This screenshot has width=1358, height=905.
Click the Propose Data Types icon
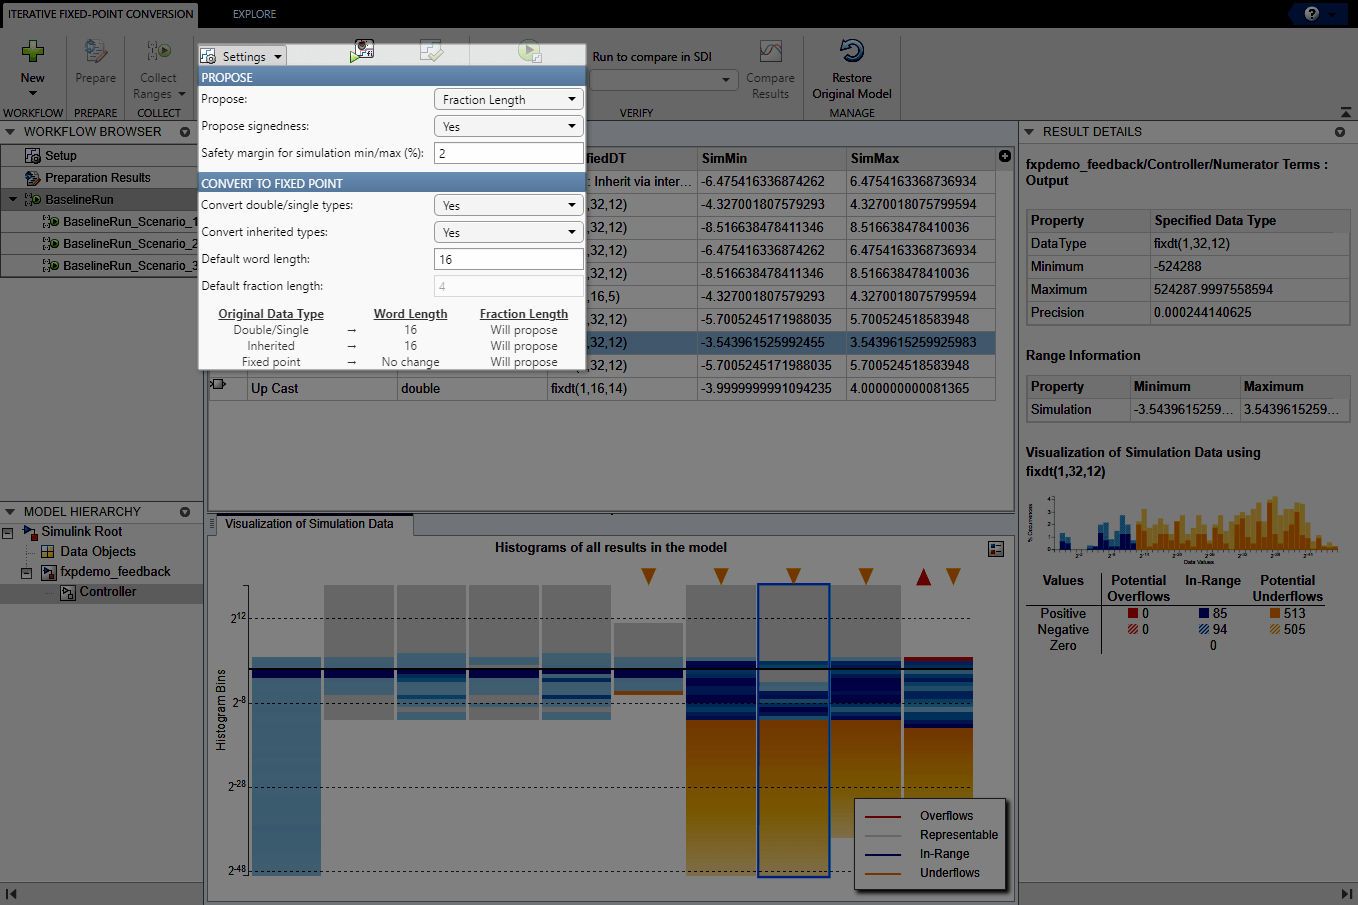click(x=362, y=52)
